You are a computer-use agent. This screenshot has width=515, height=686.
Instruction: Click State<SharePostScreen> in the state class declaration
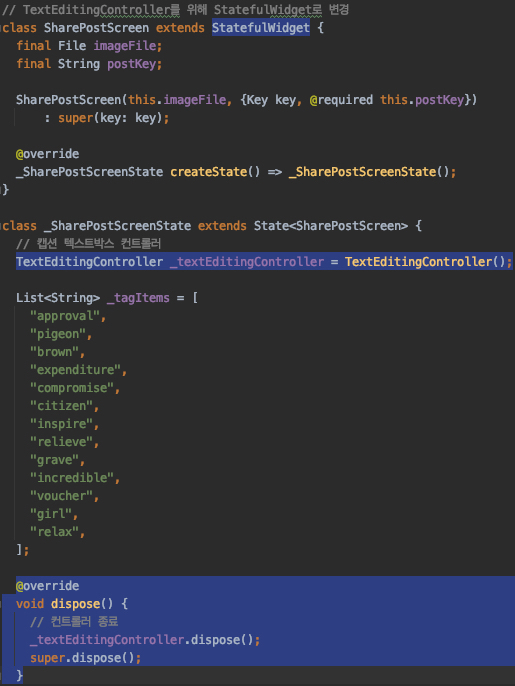pos(331,226)
